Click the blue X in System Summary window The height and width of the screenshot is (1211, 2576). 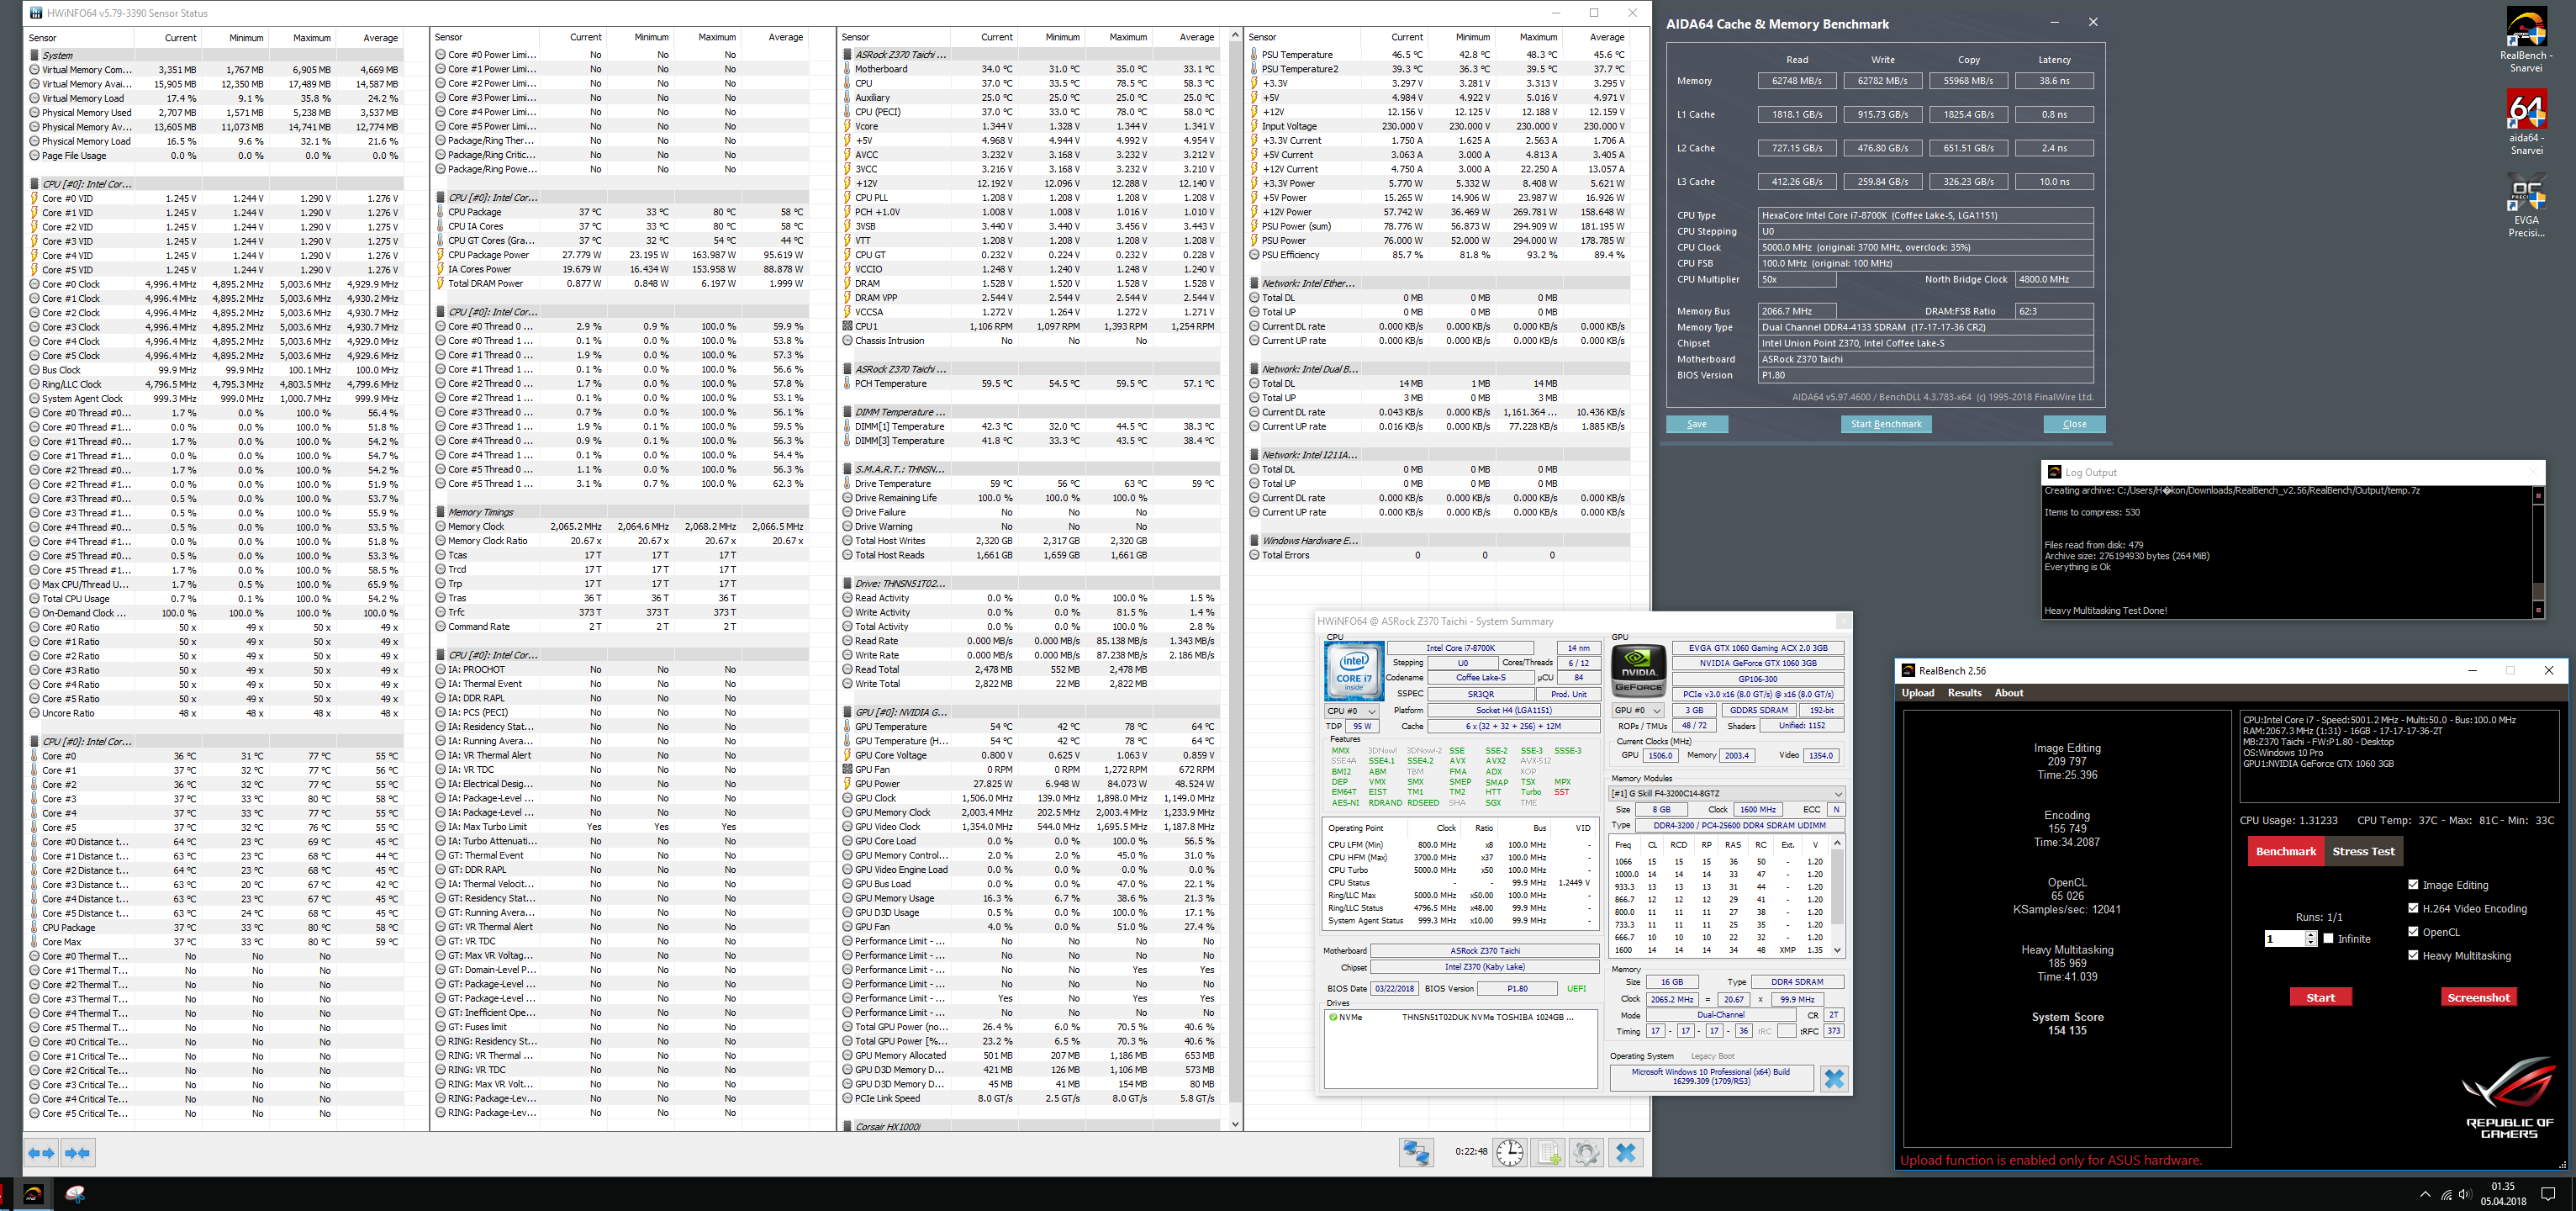click(x=1833, y=1079)
